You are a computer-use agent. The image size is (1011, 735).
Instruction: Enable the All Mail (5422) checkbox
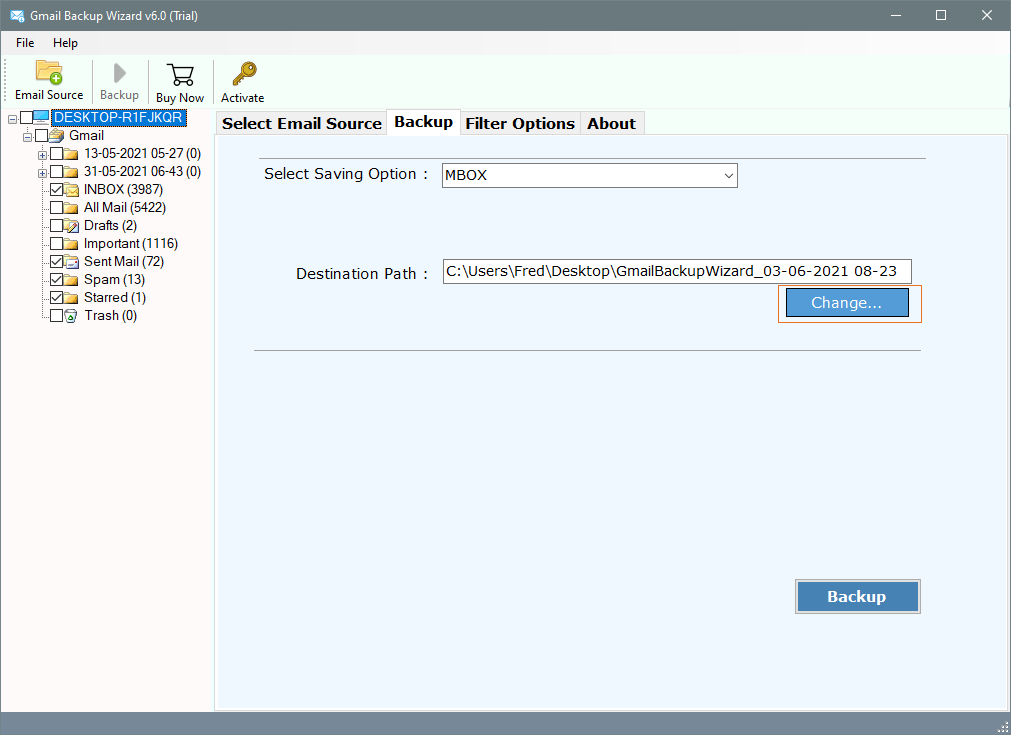point(56,208)
